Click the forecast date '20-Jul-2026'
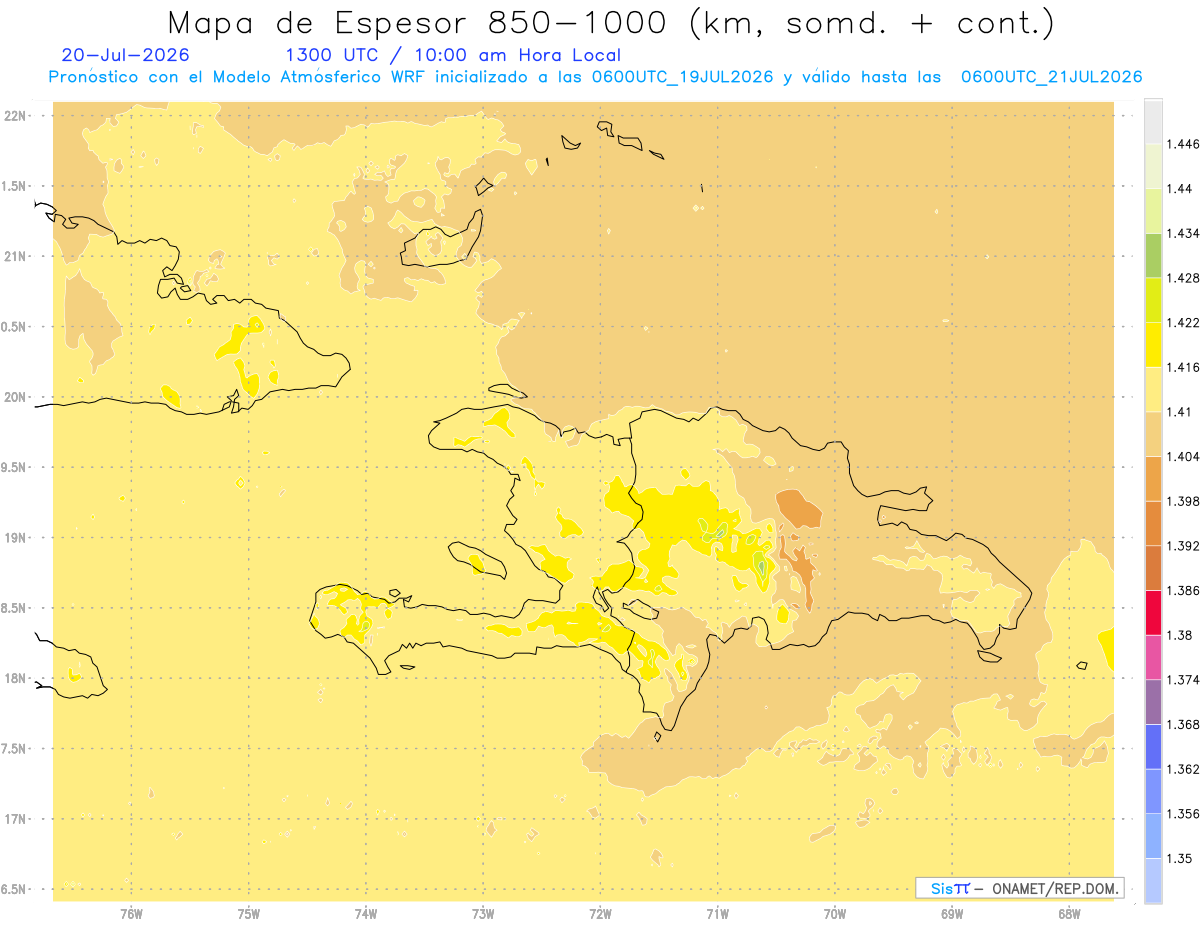The image size is (1200, 927). point(125,55)
